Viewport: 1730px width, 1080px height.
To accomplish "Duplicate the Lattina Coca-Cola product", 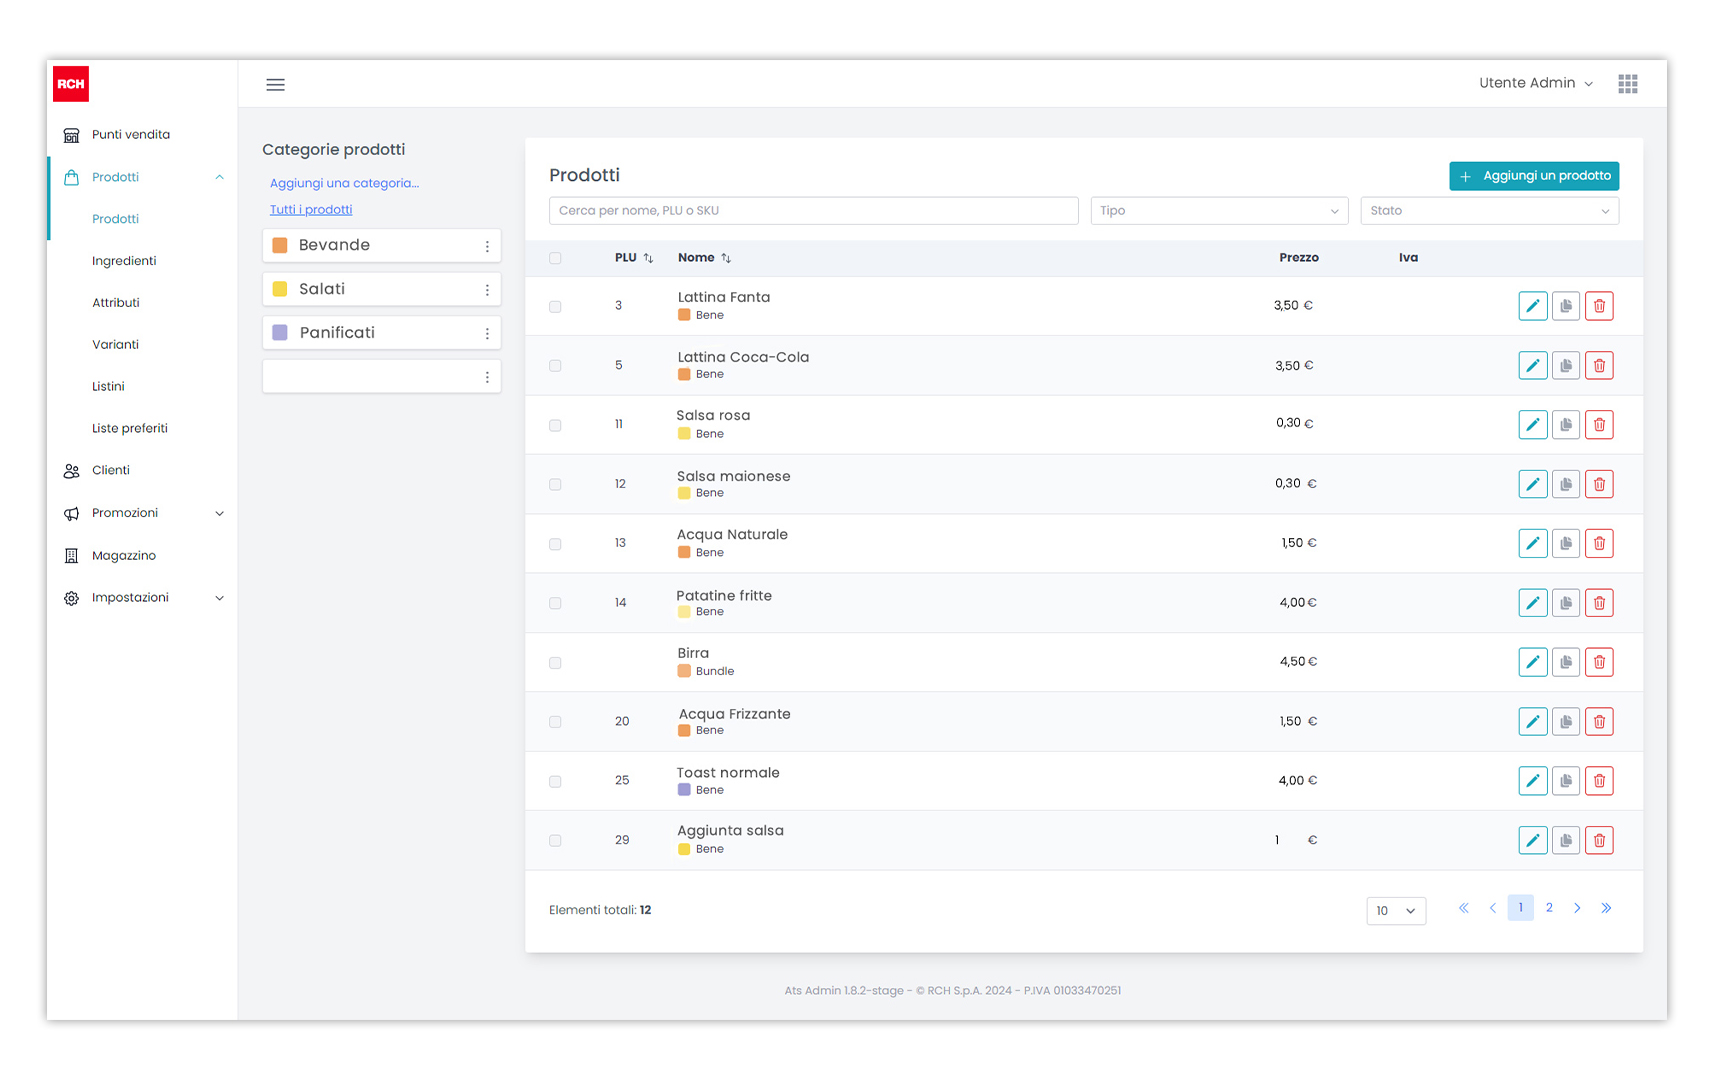I will 1566,366.
